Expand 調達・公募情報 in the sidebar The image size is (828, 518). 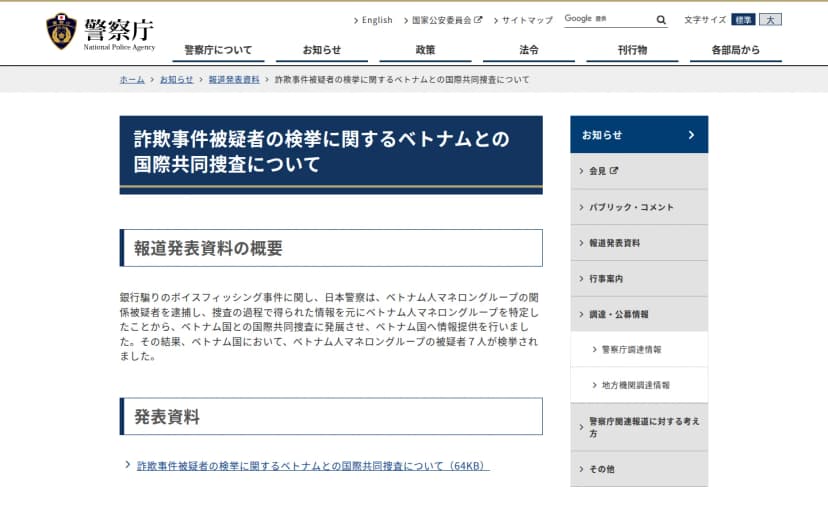(x=639, y=315)
